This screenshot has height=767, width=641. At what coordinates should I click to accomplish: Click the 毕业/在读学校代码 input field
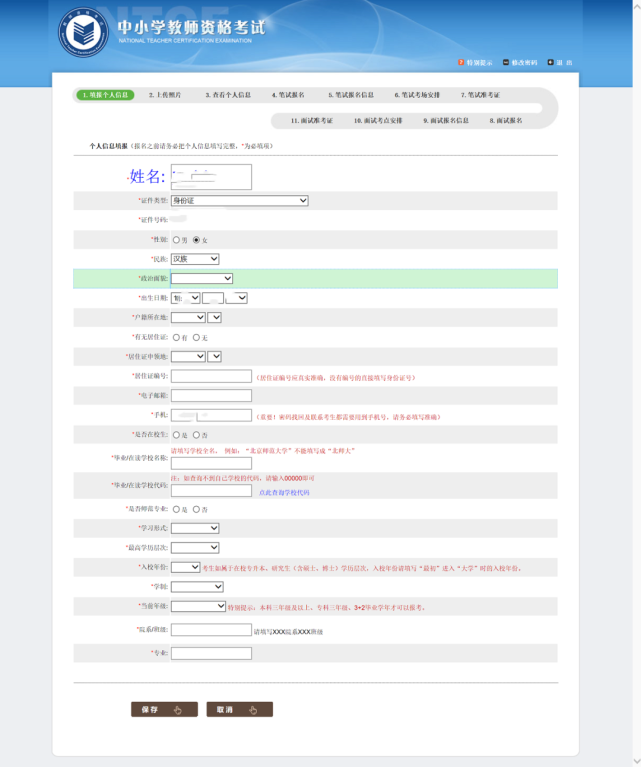pos(211,491)
